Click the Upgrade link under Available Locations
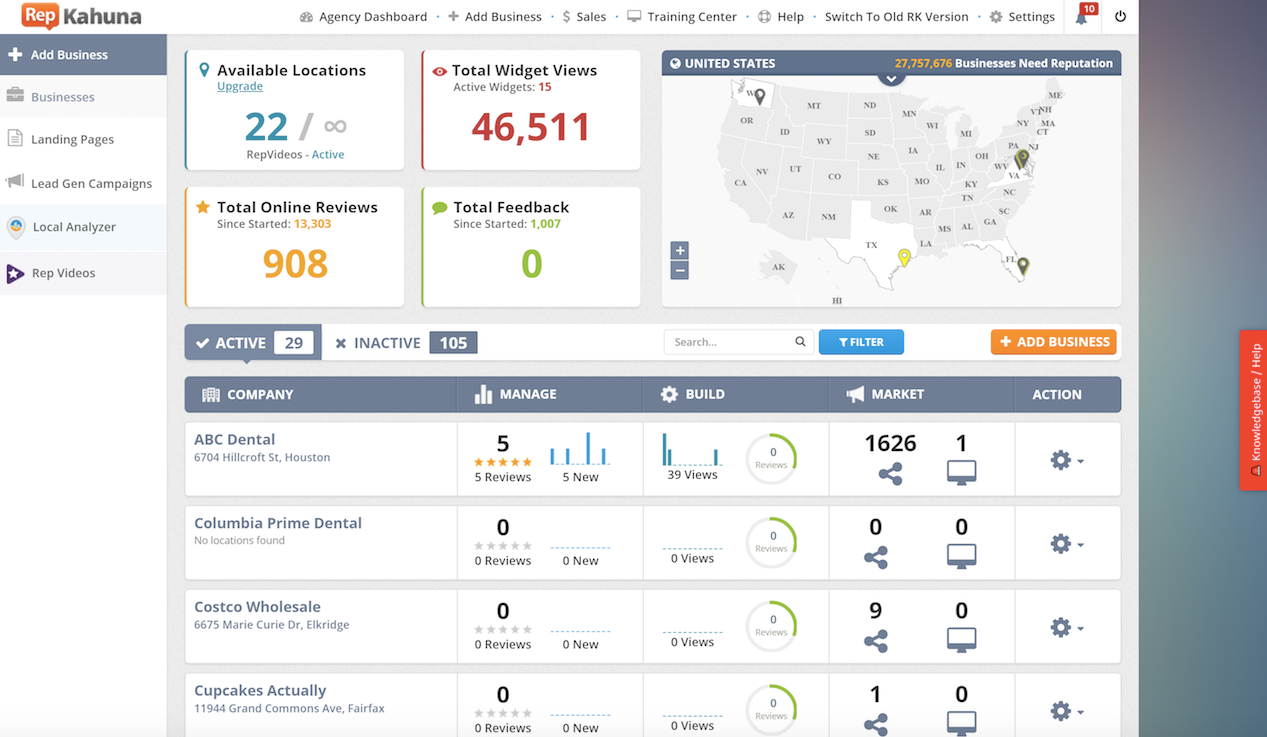The width and height of the screenshot is (1267, 737). (x=240, y=87)
